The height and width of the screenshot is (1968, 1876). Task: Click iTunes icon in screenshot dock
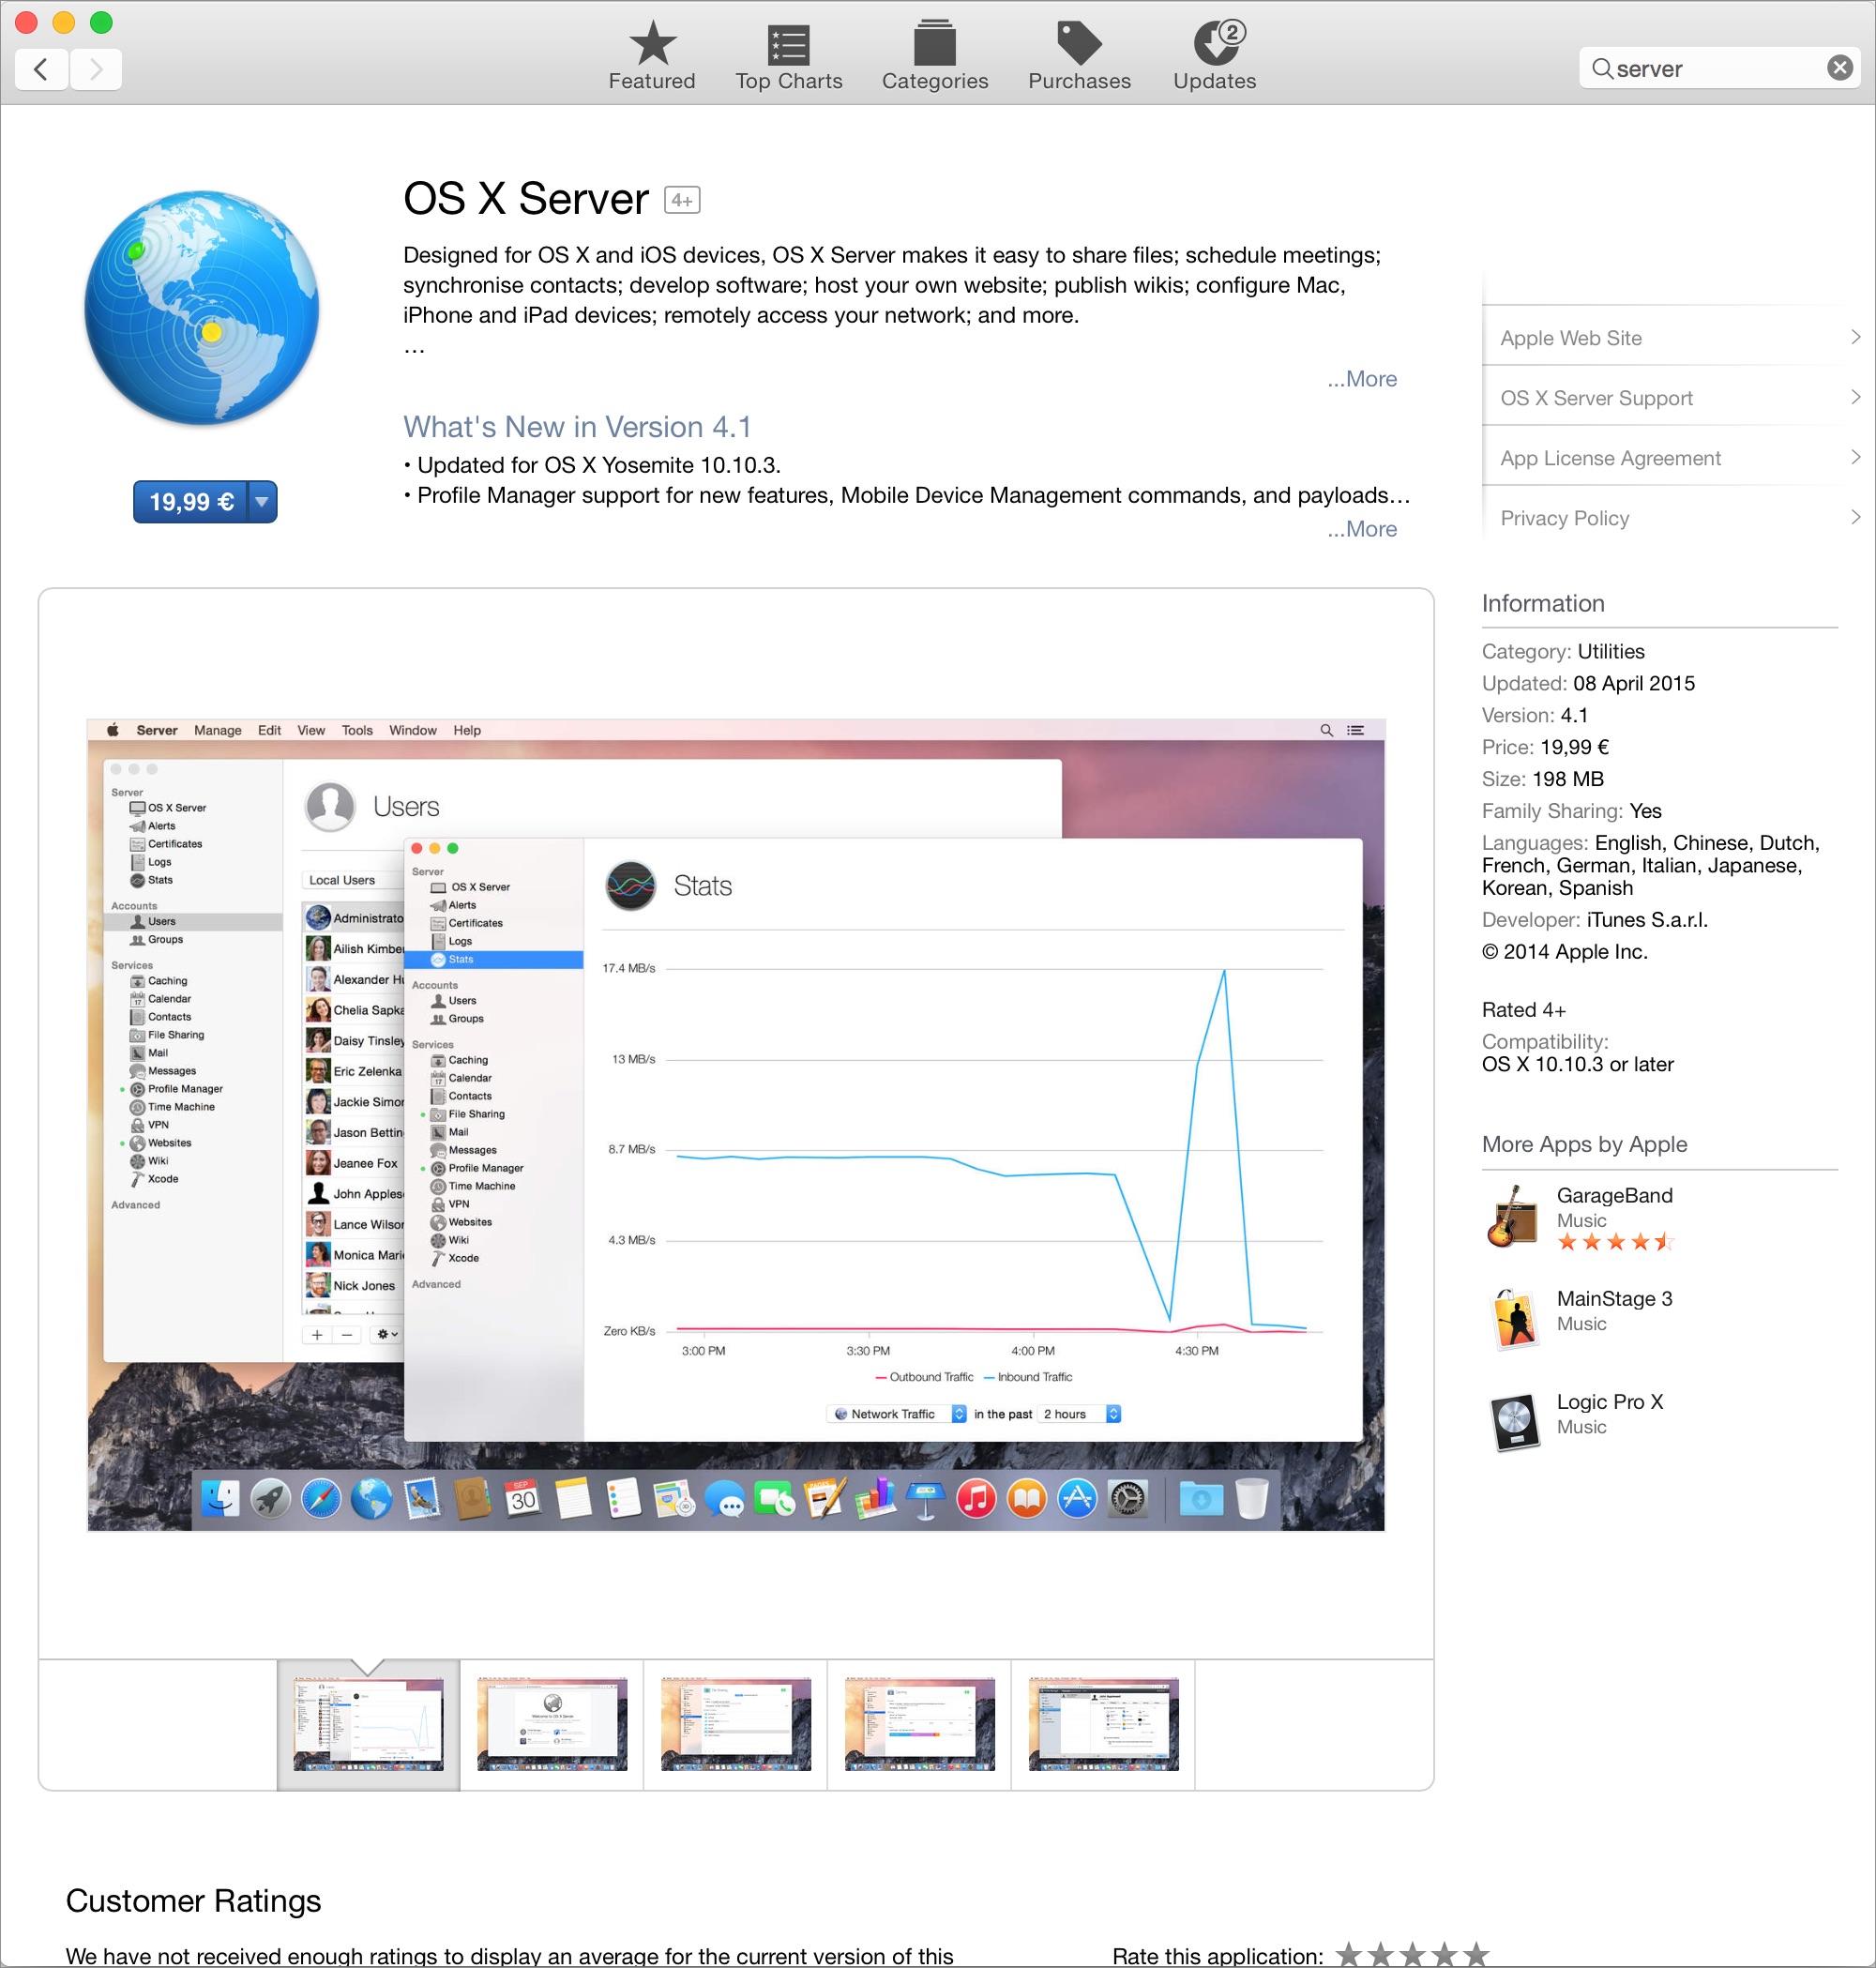pyautogui.click(x=976, y=1498)
